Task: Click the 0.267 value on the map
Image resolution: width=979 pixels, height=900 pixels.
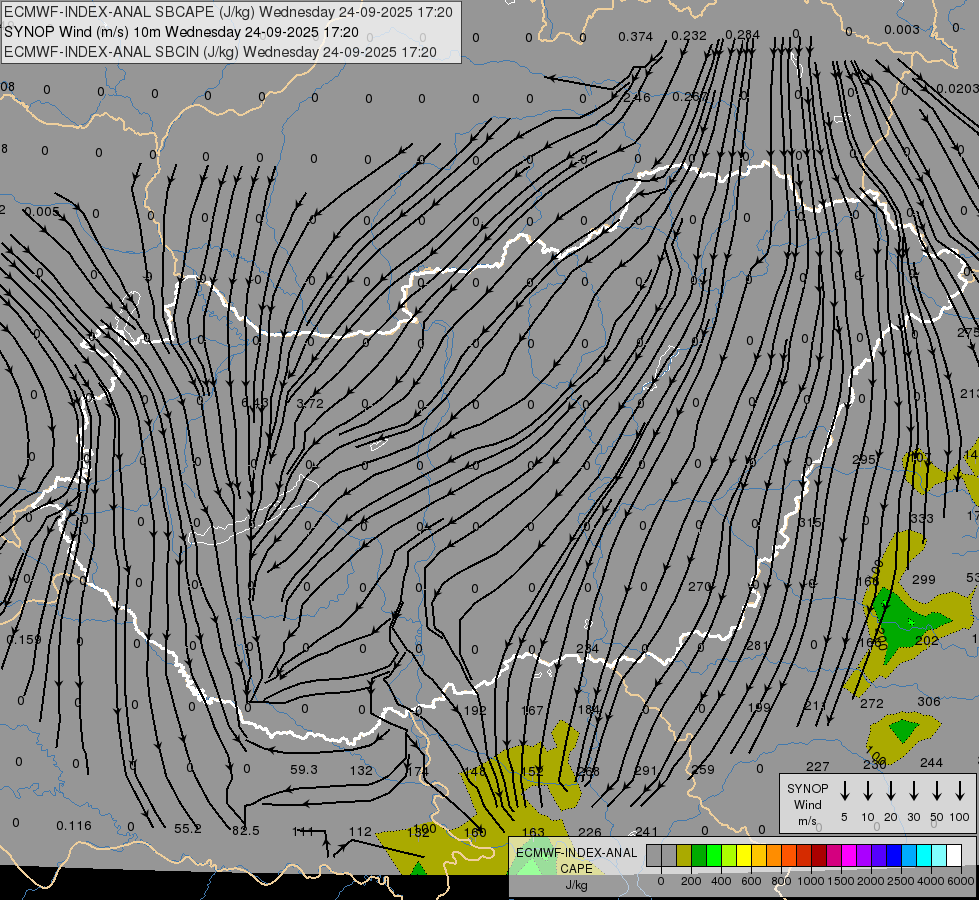Action: coord(690,97)
